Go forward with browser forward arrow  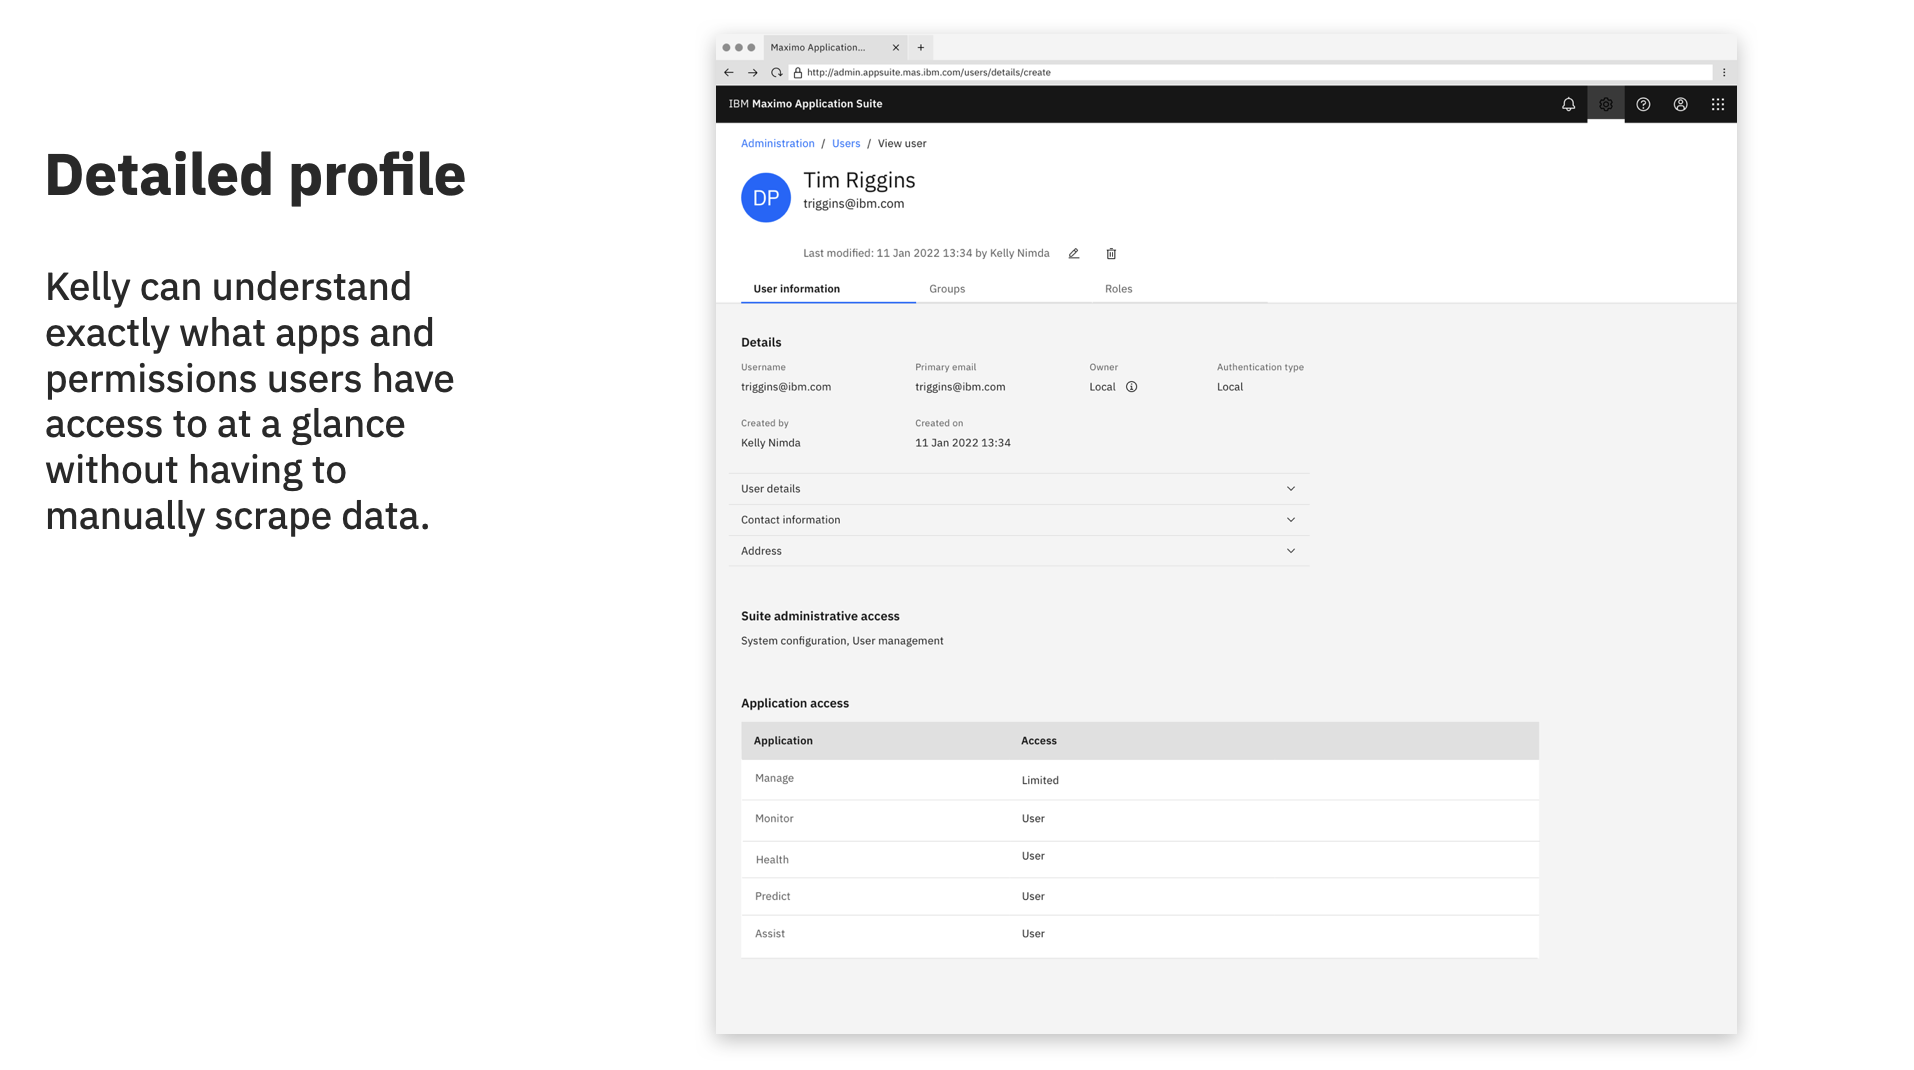click(x=752, y=72)
